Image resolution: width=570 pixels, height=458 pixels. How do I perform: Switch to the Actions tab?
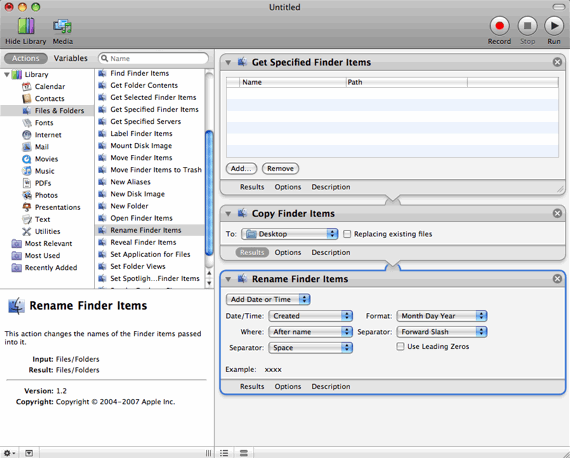coord(25,58)
